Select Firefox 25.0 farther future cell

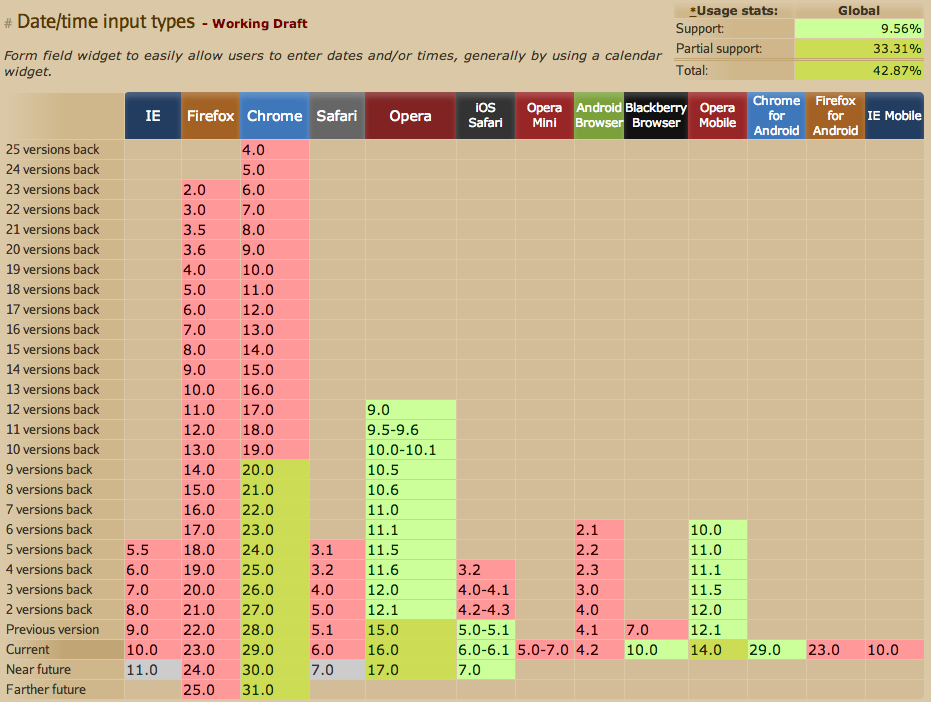(x=211, y=690)
